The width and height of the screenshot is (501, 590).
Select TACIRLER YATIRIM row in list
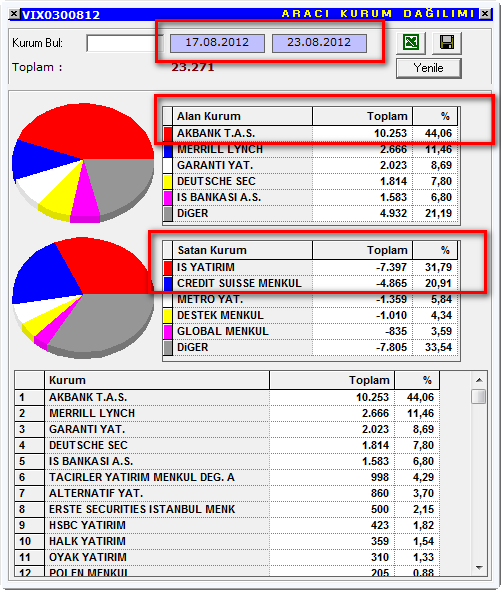pos(227,477)
